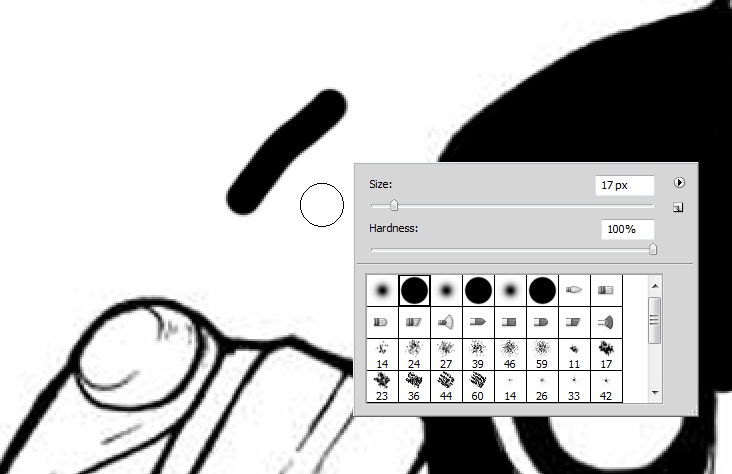Click the brush list scroll down arrow
Viewport: 732px width, 474px height.
[x=655, y=393]
